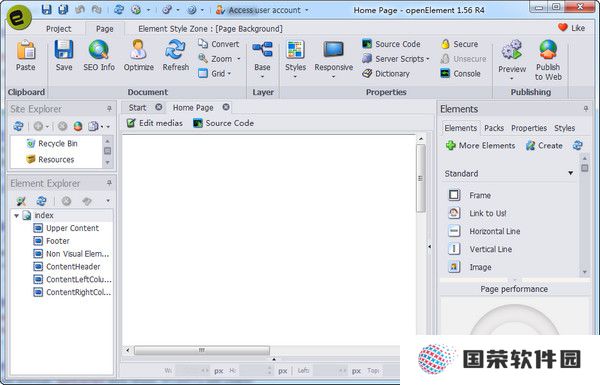
Task: Switch to Packs tab
Action: coord(494,128)
